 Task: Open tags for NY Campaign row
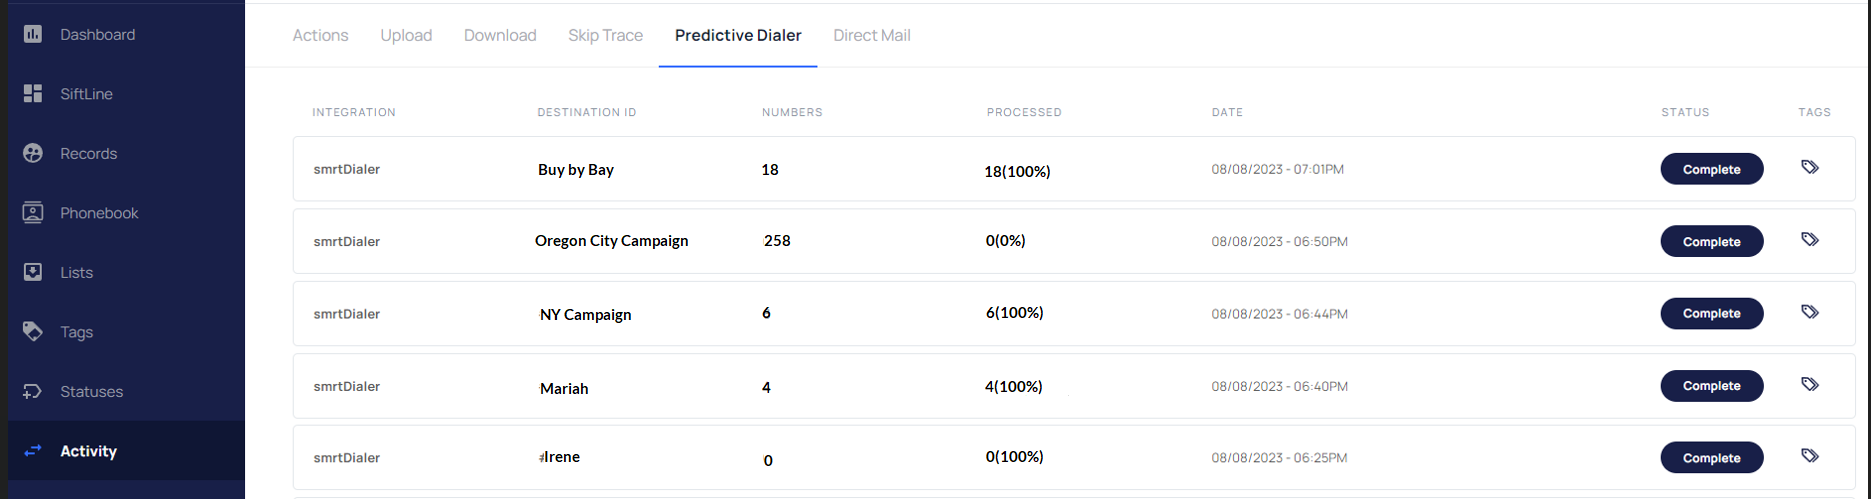tap(1810, 312)
